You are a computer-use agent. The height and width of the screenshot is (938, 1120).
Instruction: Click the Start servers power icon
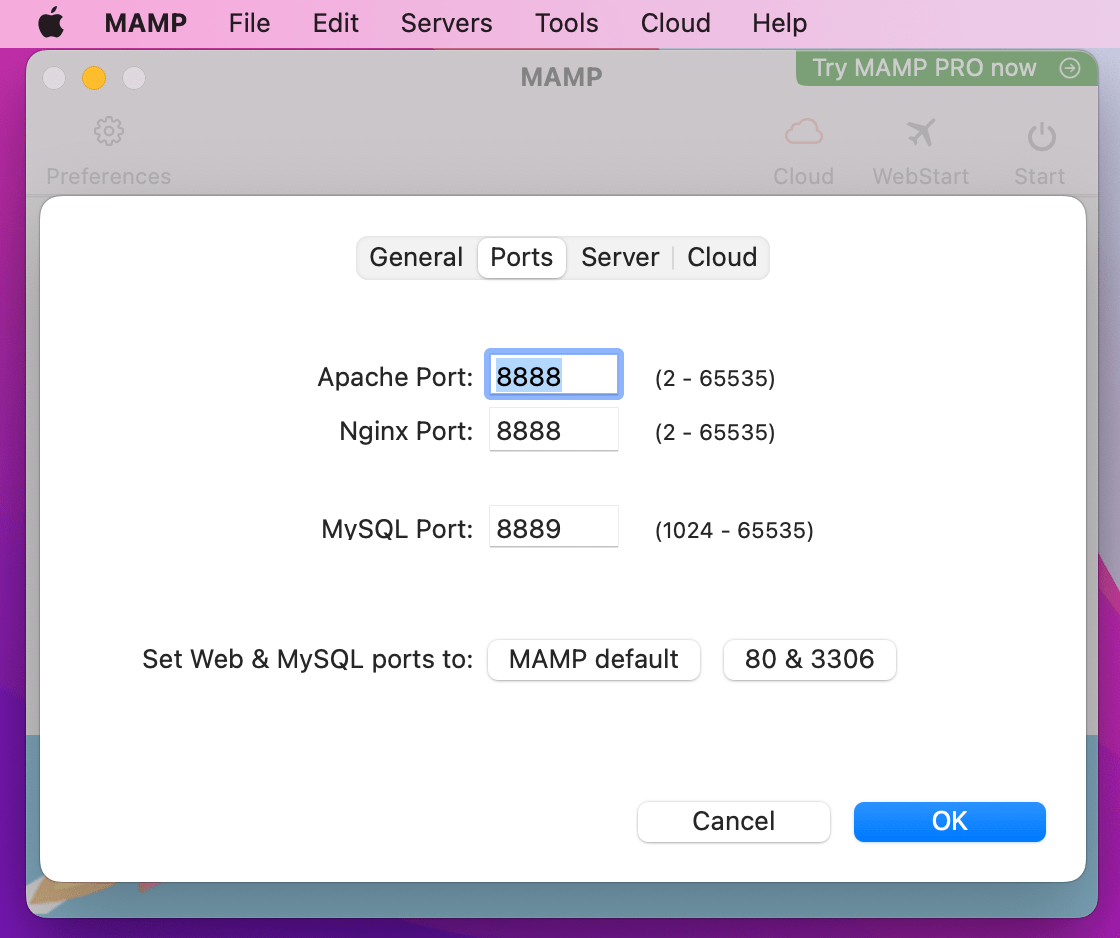coord(1039,131)
